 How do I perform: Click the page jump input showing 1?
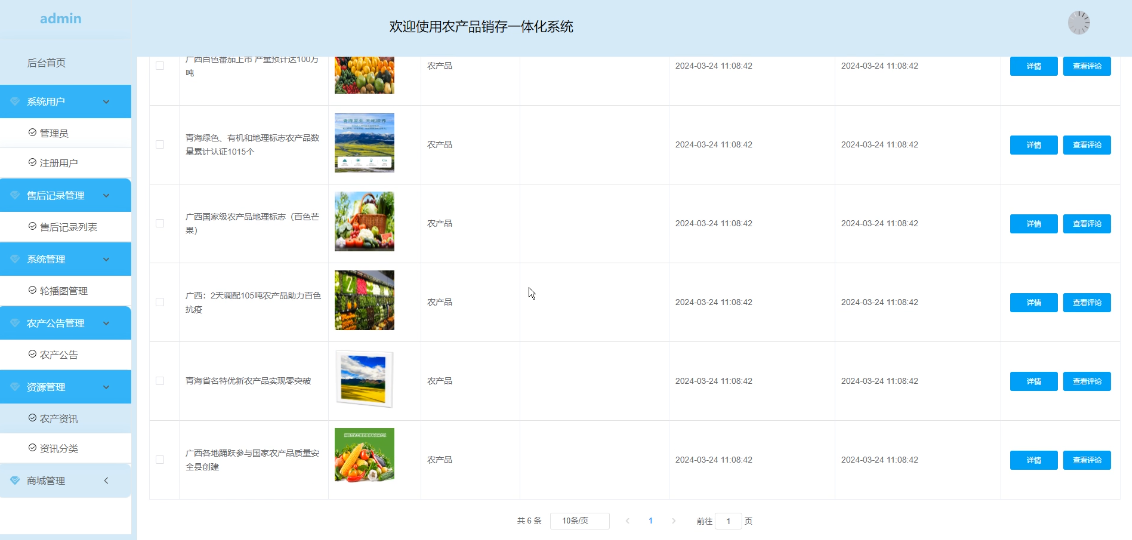pyautogui.click(x=728, y=521)
